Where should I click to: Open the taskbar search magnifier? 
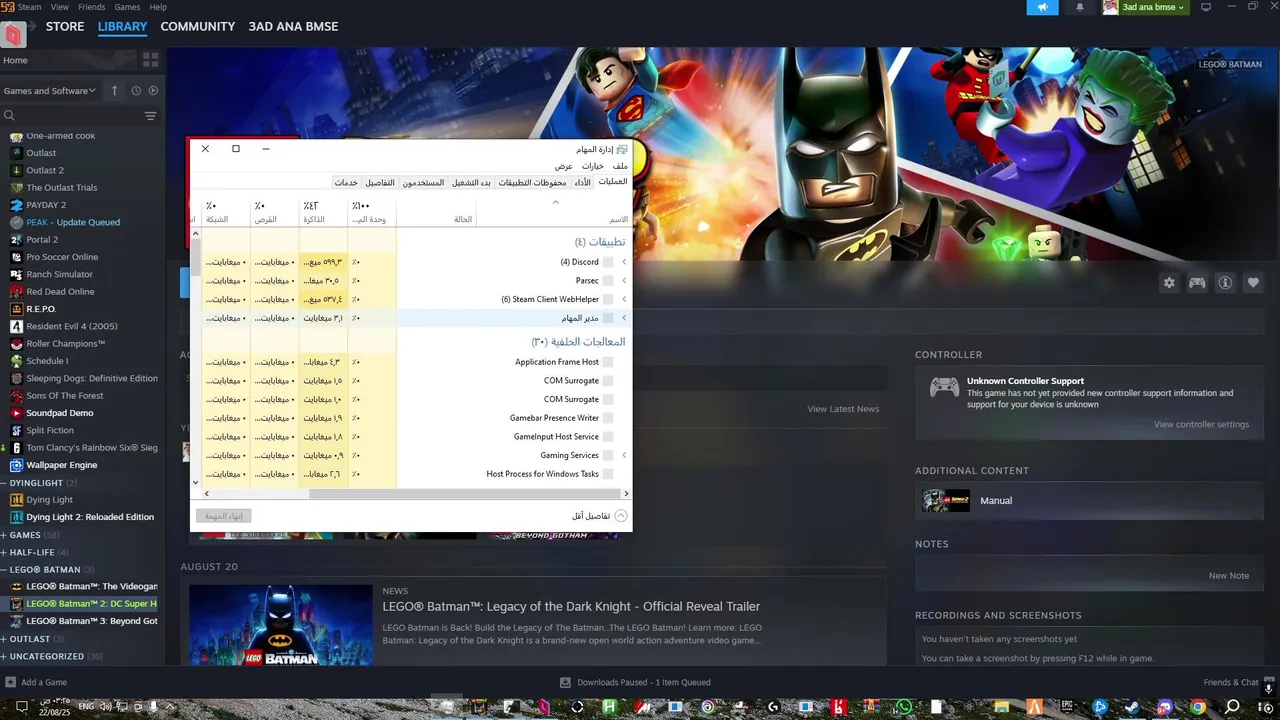tap(1232, 707)
